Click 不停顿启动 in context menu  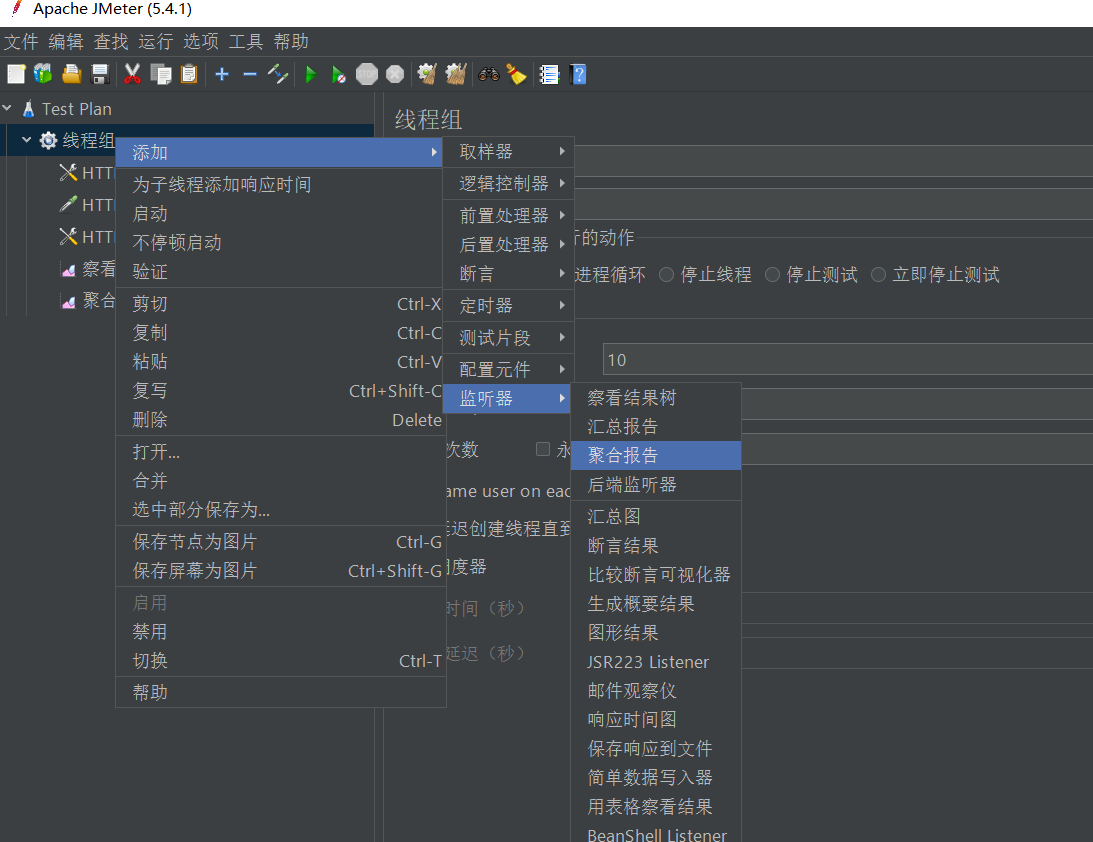(280, 243)
